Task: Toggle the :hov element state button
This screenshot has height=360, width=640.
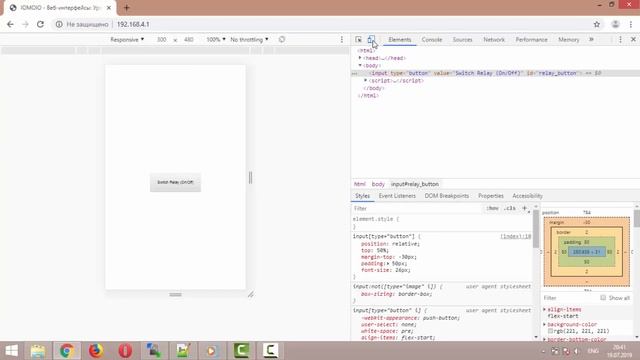Action: [x=492, y=209]
